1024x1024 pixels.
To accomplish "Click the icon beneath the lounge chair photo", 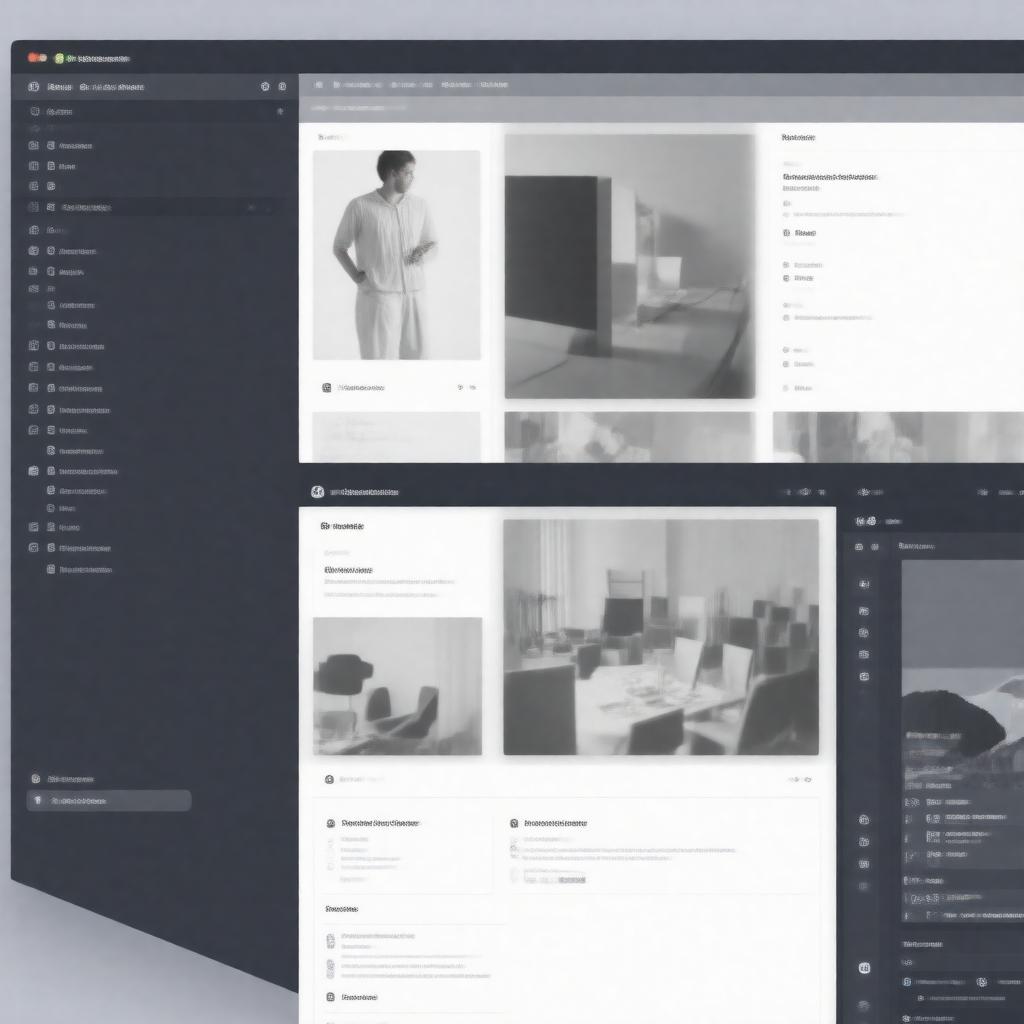I will click(x=329, y=779).
